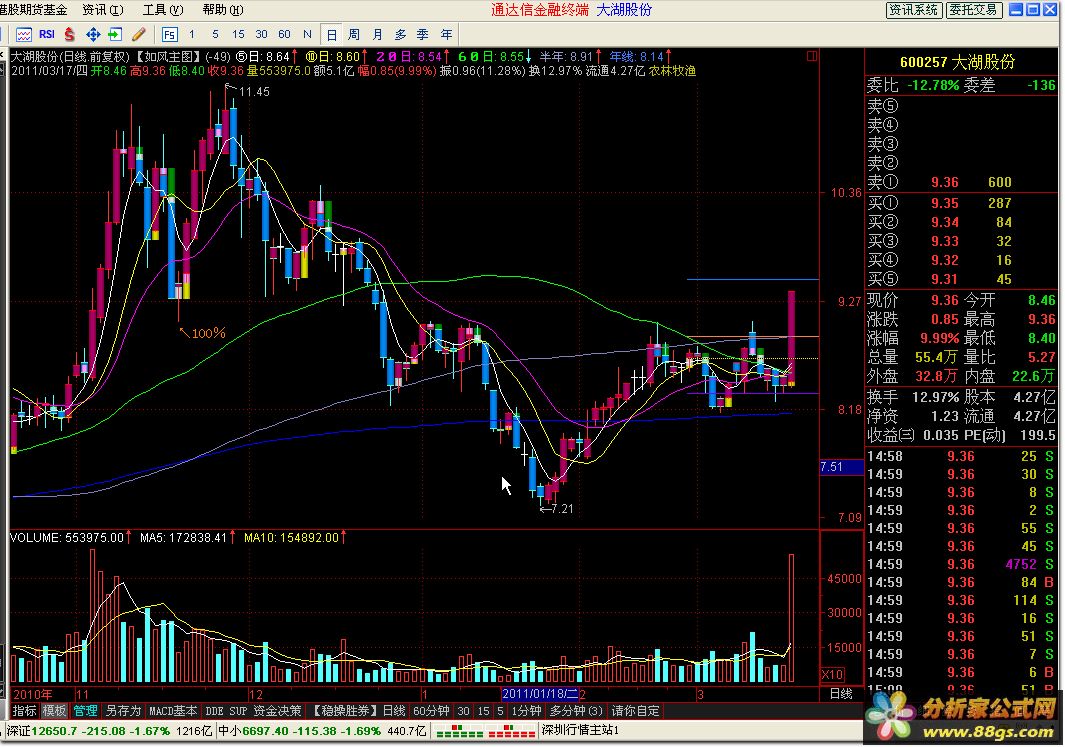Click the RSI indicator toolbar icon
Screen dimensions: 1065x747
click(x=47, y=34)
